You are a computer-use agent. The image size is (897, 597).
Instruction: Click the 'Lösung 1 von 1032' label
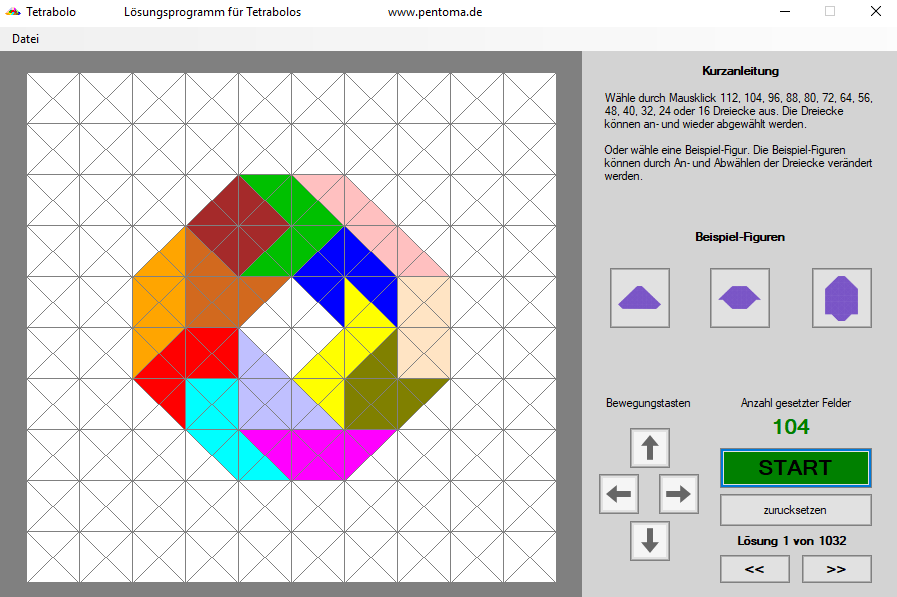coord(792,541)
